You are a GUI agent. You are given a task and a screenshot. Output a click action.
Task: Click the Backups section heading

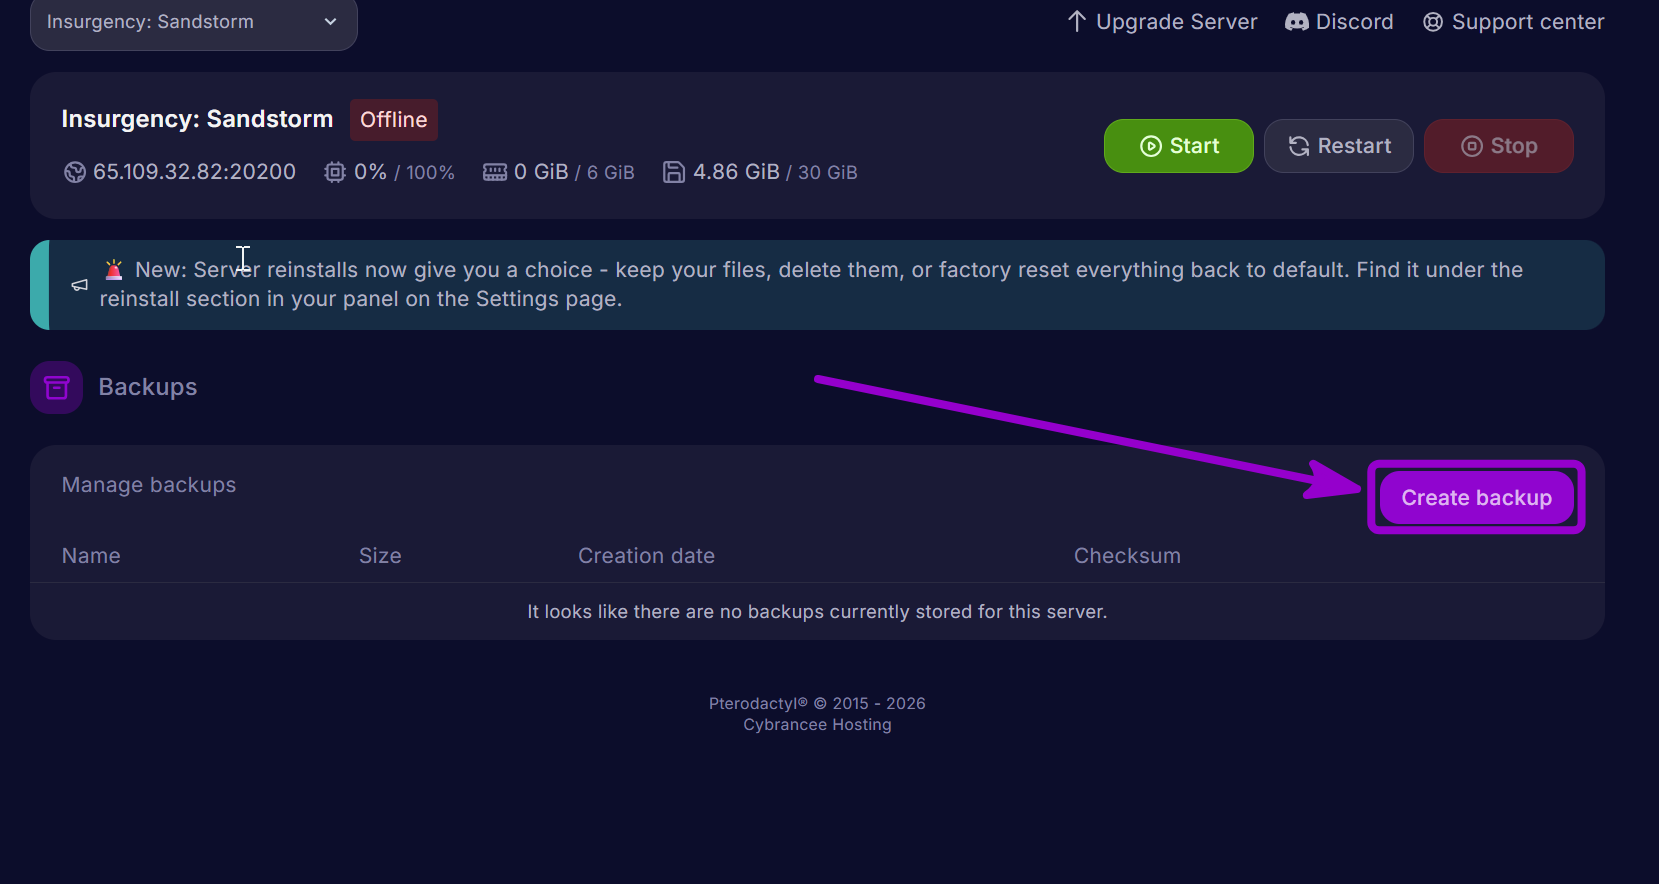pos(148,387)
